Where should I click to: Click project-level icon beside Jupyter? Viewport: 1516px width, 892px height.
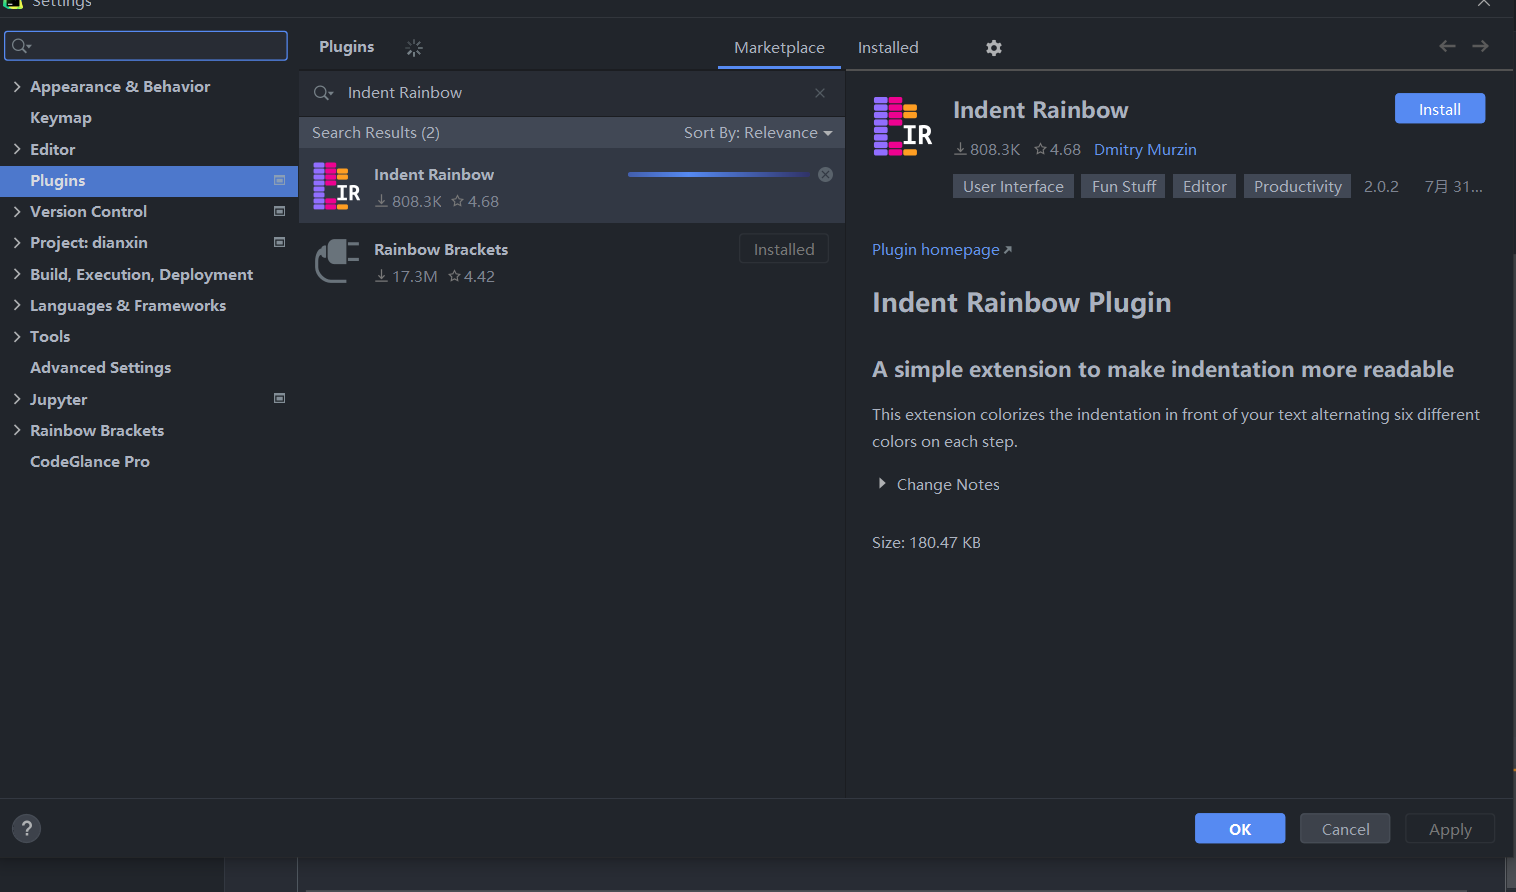[x=280, y=398]
